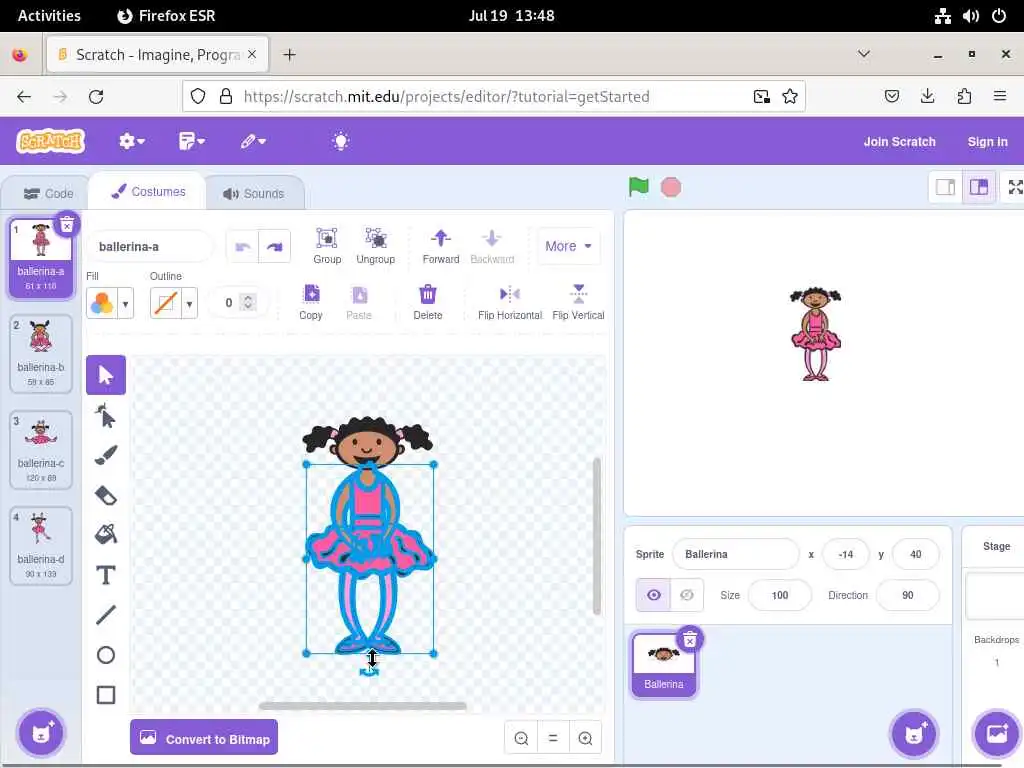
Task: Select the Scratch browser tab
Action: (x=157, y=55)
